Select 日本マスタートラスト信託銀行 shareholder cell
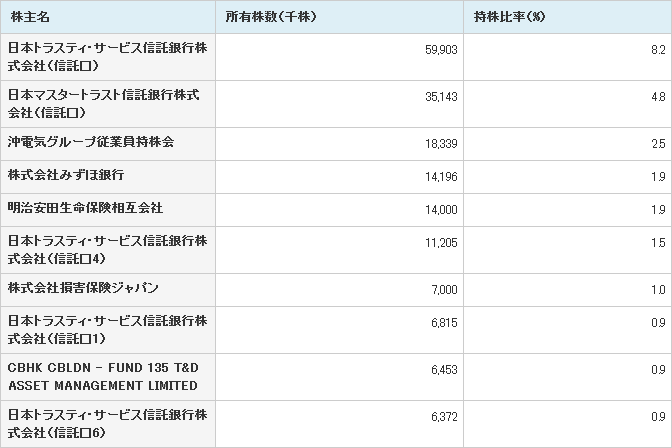The height and width of the screenshot is (448, 672). (108, 104)
